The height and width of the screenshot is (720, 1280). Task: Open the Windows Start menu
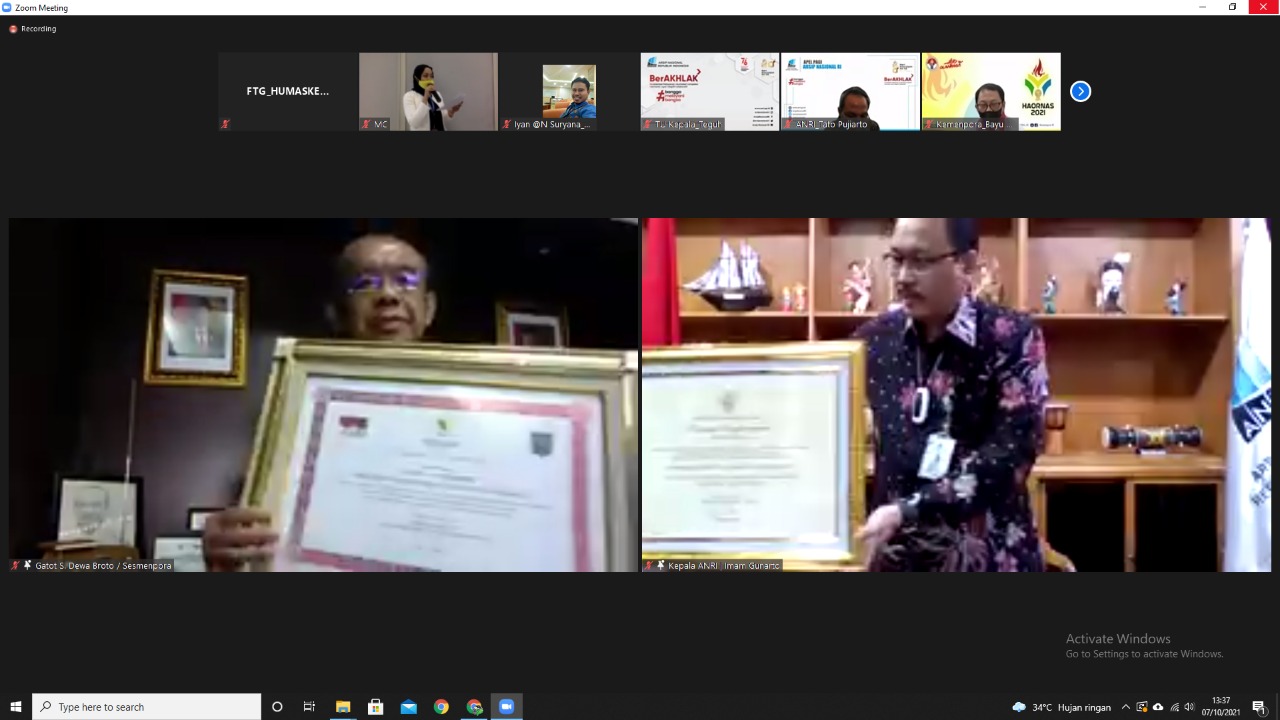coord(16,707)
